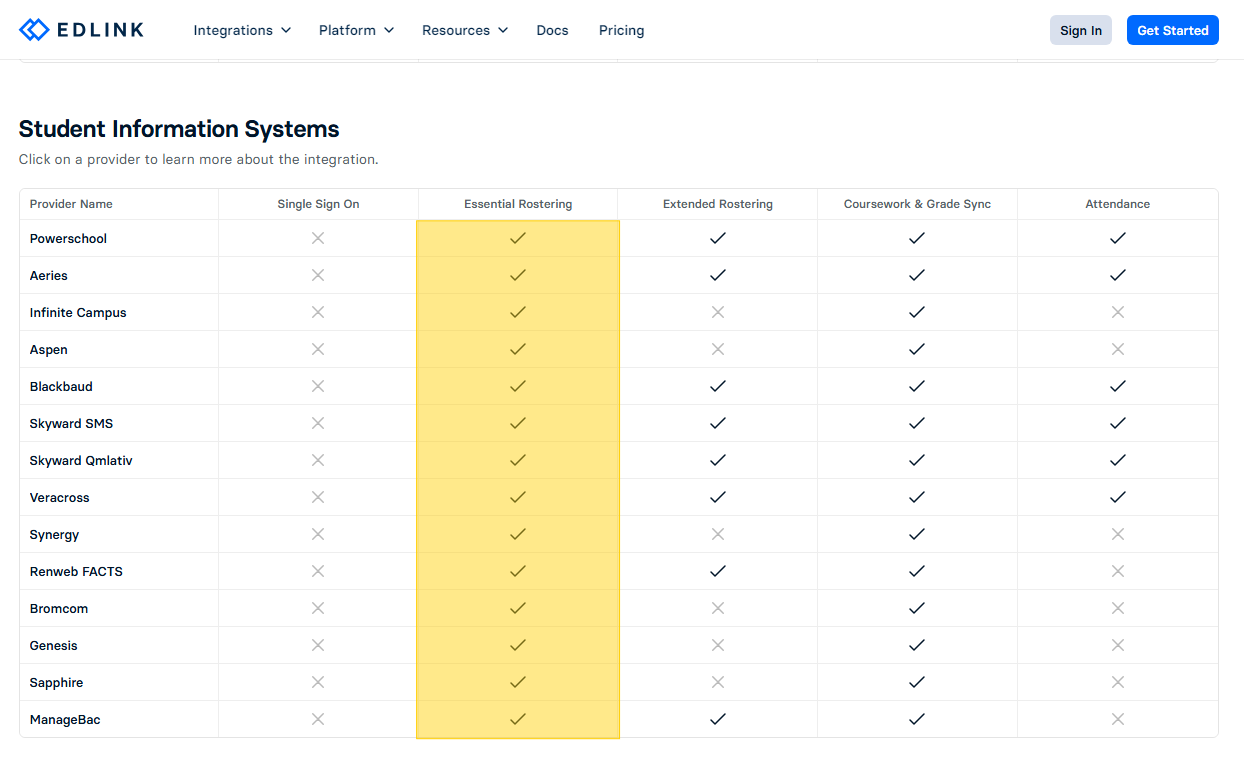Click the Extended Rostering column header
The image size is (1244, 761).
click(718, 204)
